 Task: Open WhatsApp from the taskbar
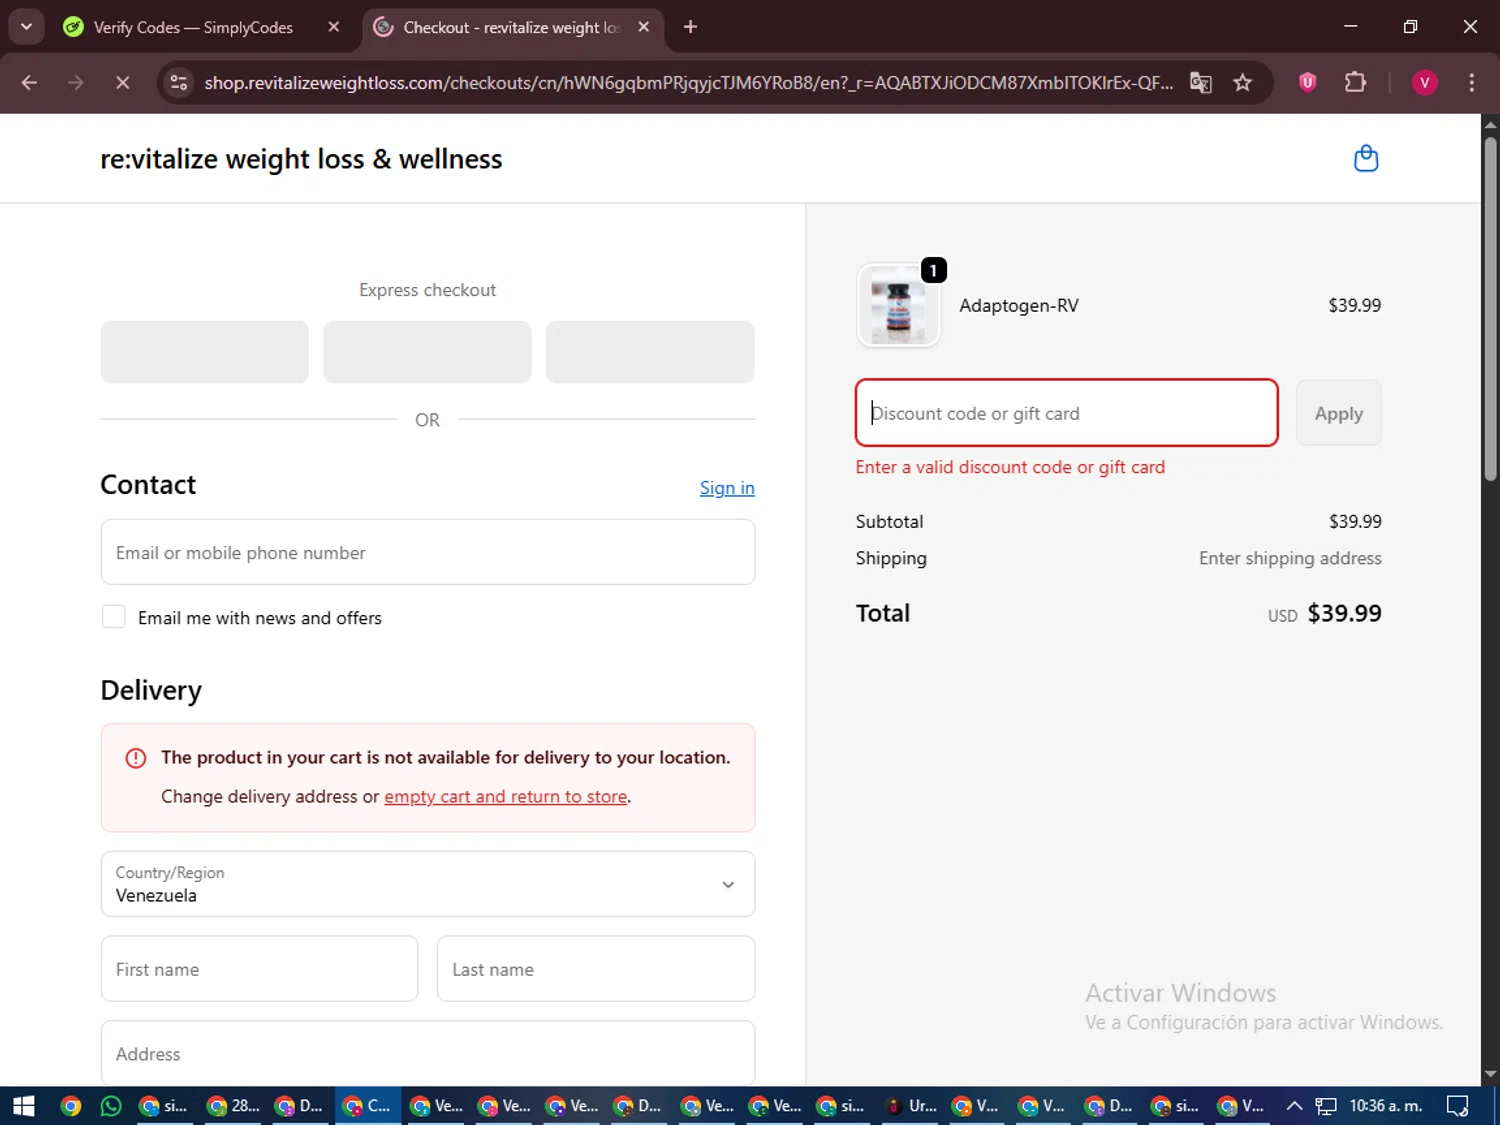tap(111, 1106)
